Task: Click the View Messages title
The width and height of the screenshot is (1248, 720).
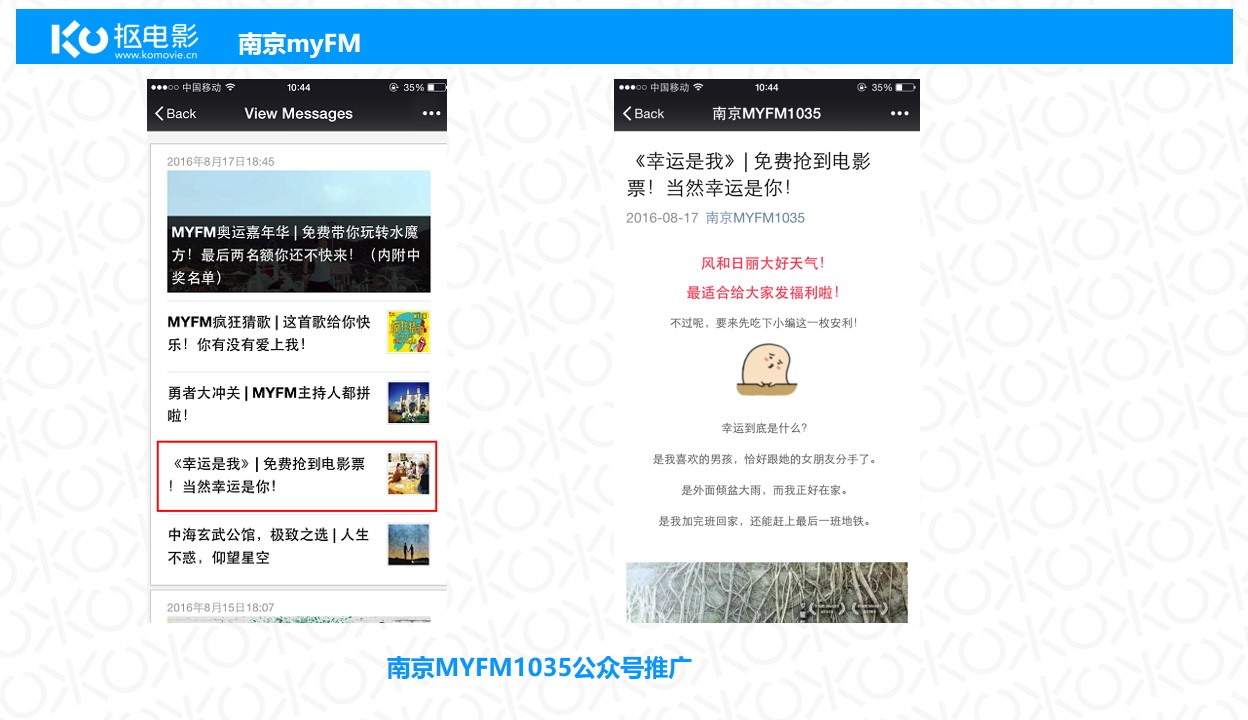Action: tap(298, 114)
